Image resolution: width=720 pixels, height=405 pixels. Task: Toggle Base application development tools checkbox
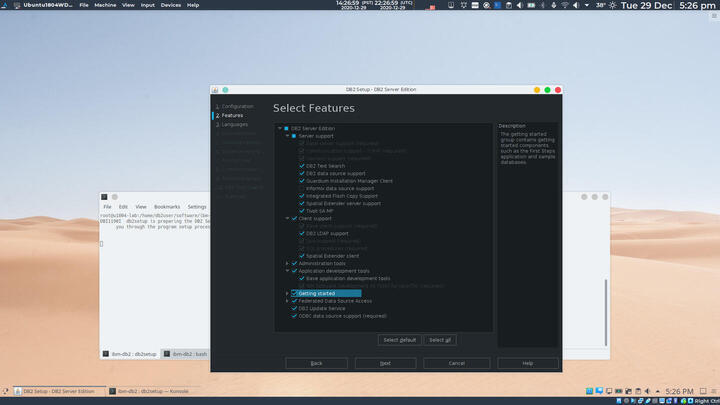pos(302,278)
